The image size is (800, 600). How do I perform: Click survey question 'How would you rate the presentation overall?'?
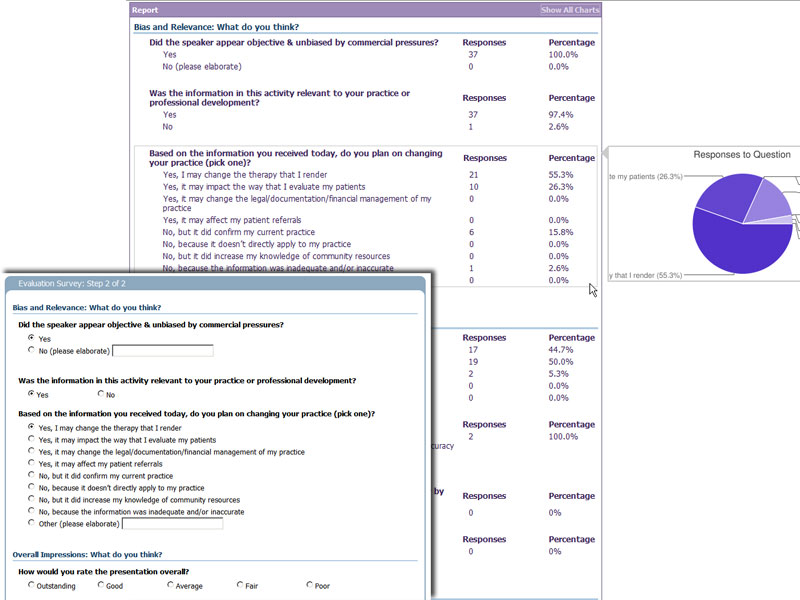pyautogui.click(x=104, y=571)
